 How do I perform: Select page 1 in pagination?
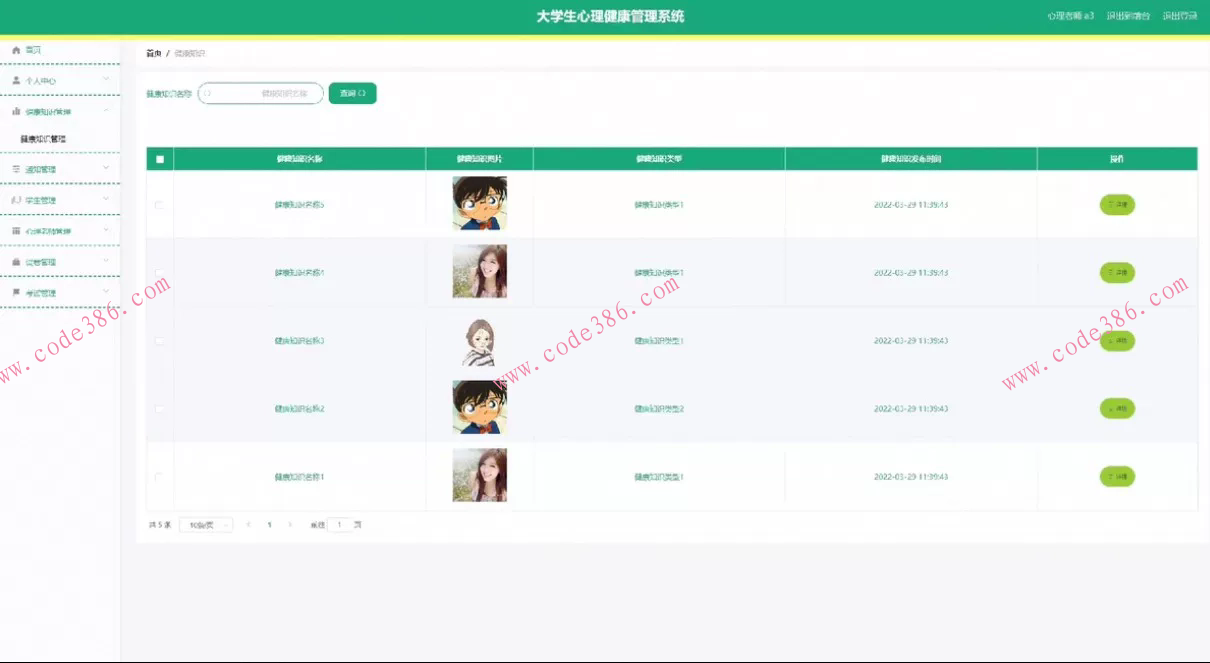coord(269,525)
